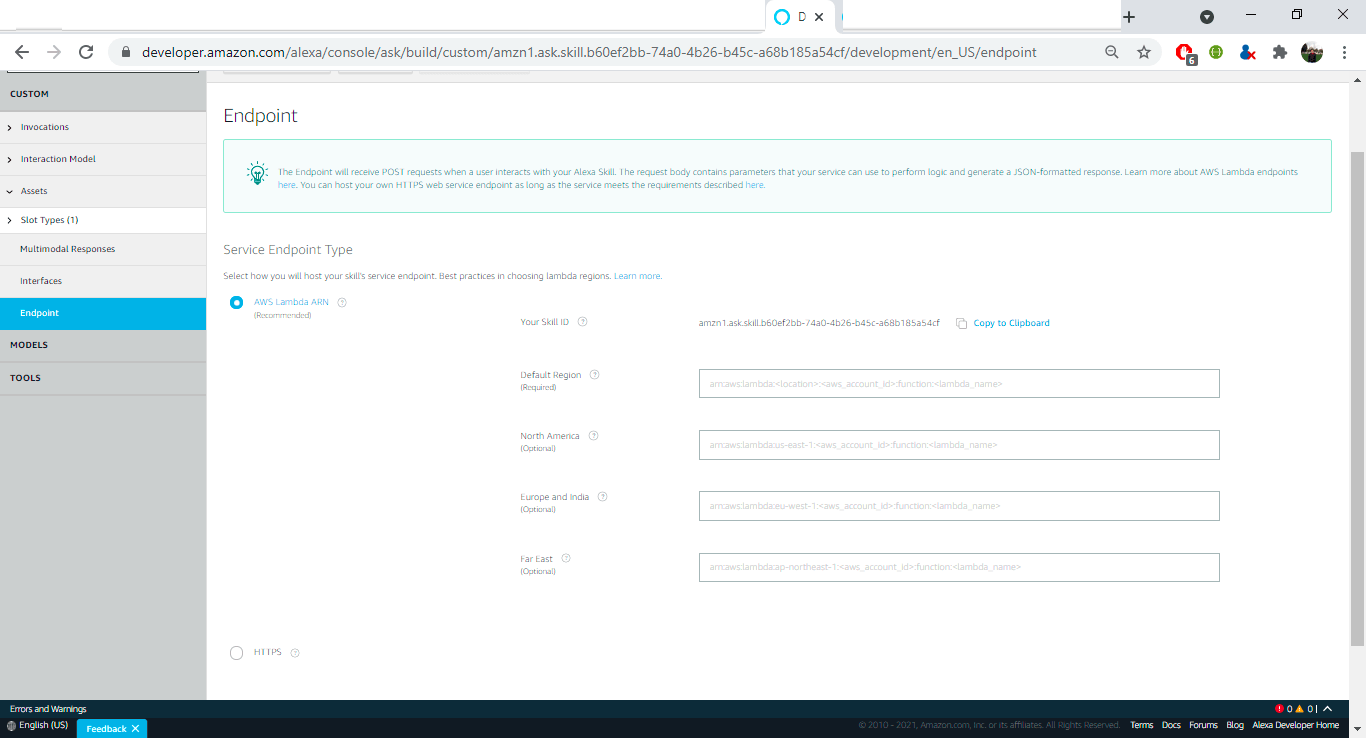Open the Chrome tab search dropdown
Viewport: 1366px width, 738px height.
point(1207,17)
